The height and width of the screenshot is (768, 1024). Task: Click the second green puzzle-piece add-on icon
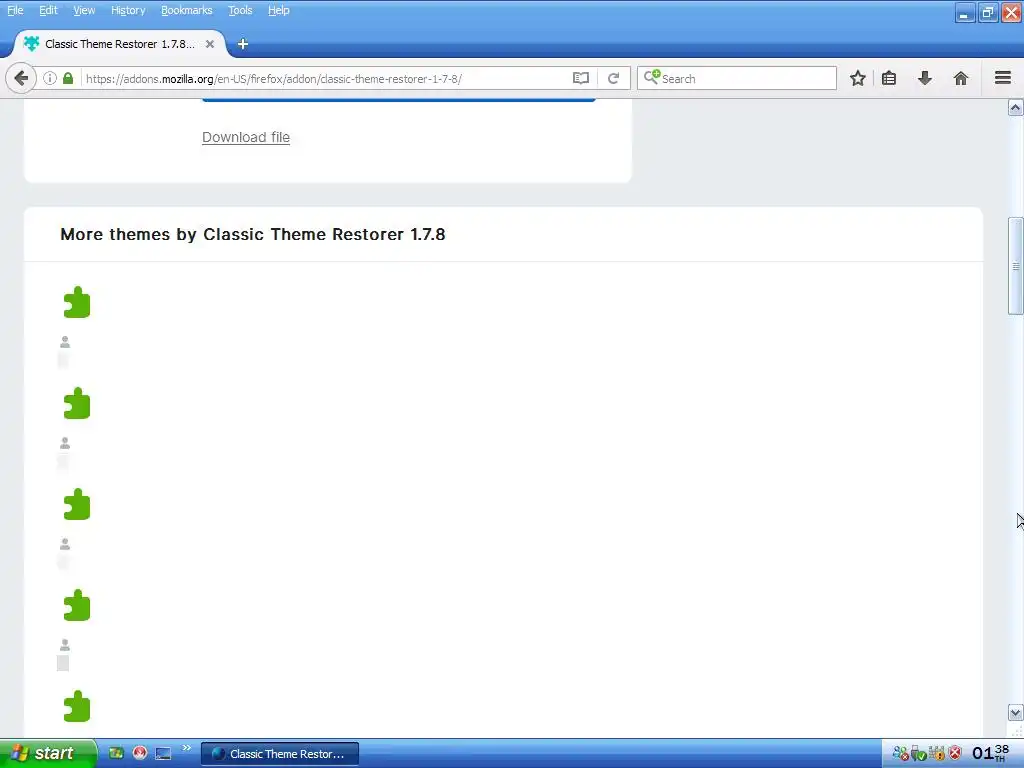point(76,404)
